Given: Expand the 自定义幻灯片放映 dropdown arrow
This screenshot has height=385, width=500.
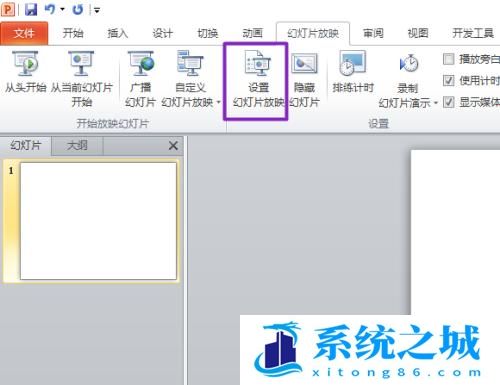Looking at the screenshot, I should point(219,102).
